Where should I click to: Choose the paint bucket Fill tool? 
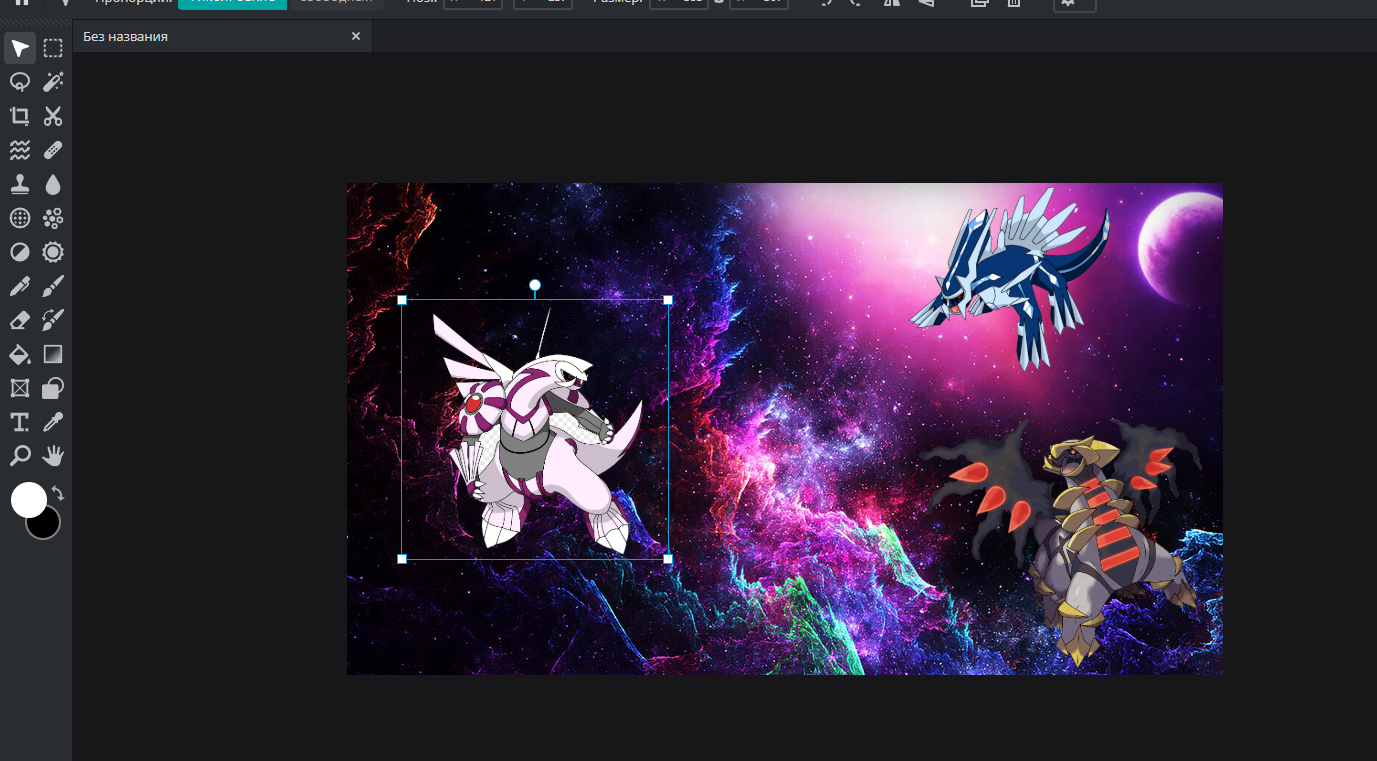[20, 354]
